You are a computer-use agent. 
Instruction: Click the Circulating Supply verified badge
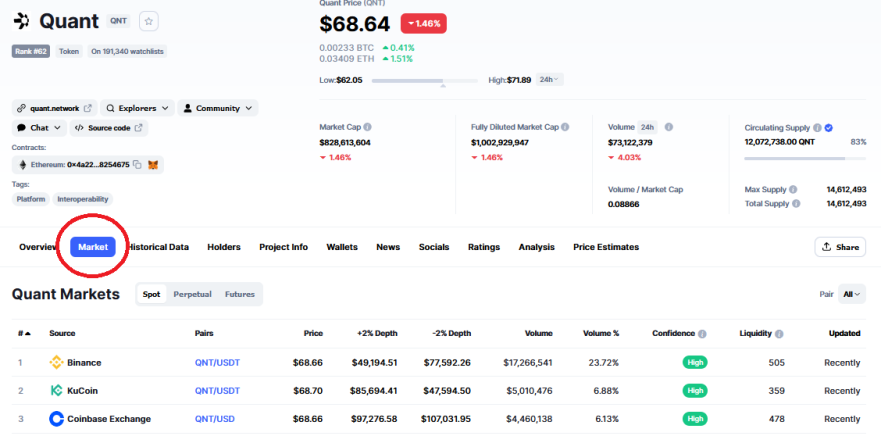coord(828,128)
